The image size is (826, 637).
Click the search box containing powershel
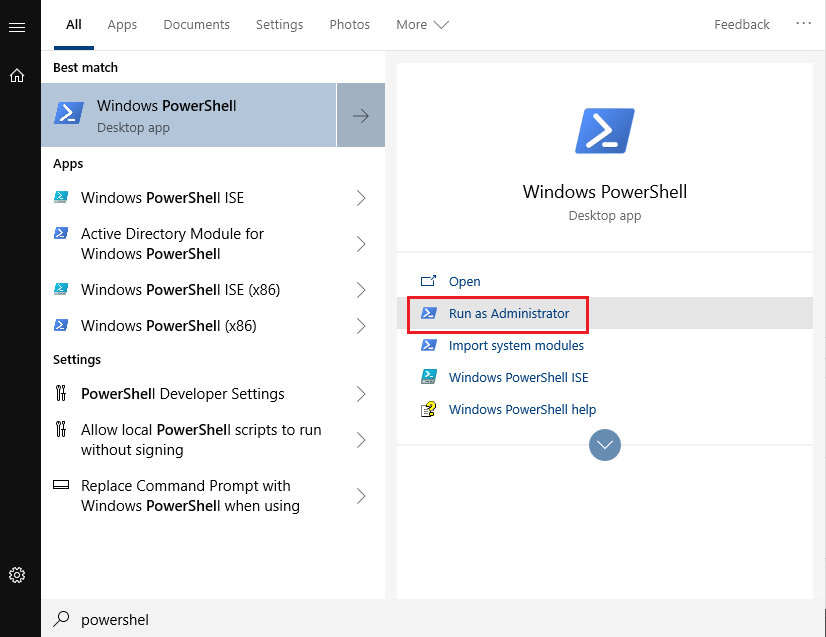coord(432,619)
